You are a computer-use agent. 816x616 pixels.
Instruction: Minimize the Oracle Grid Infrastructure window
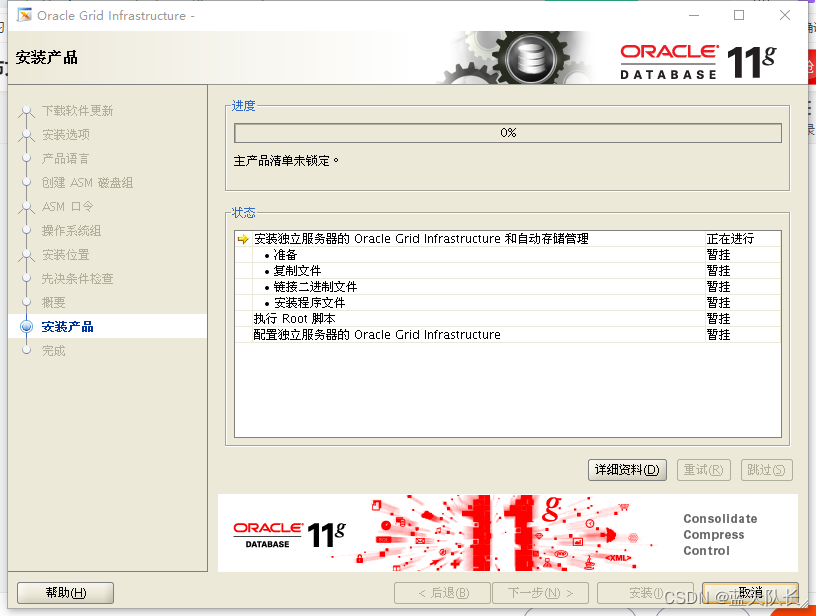click(x=694, y=15)
